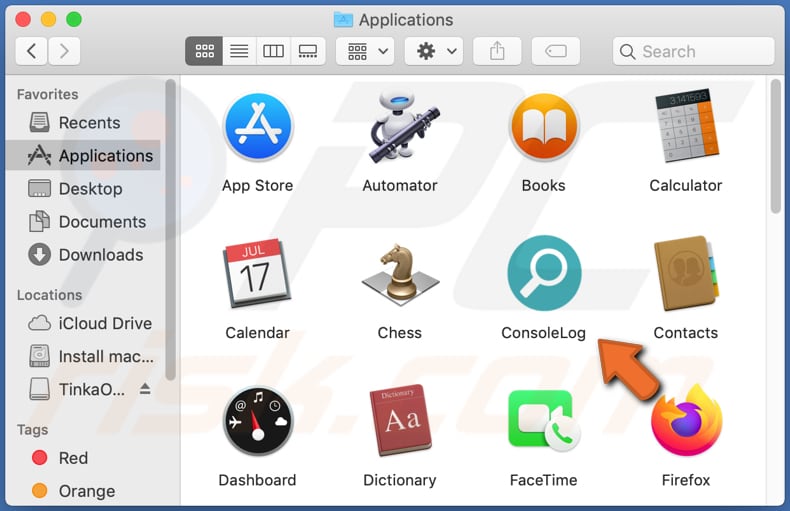Select the Calculator app icon
790x511 pixels.
pos(686,126)
